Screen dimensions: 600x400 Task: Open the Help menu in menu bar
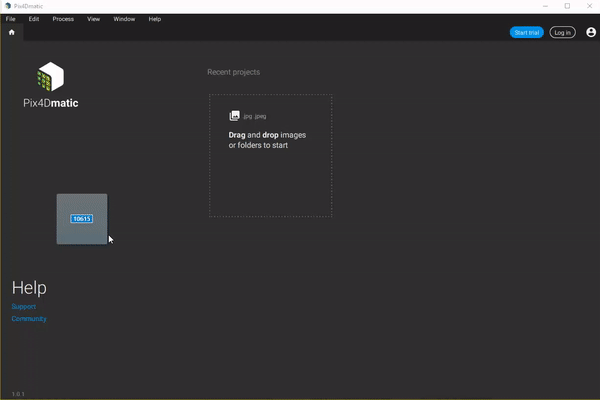154,19
